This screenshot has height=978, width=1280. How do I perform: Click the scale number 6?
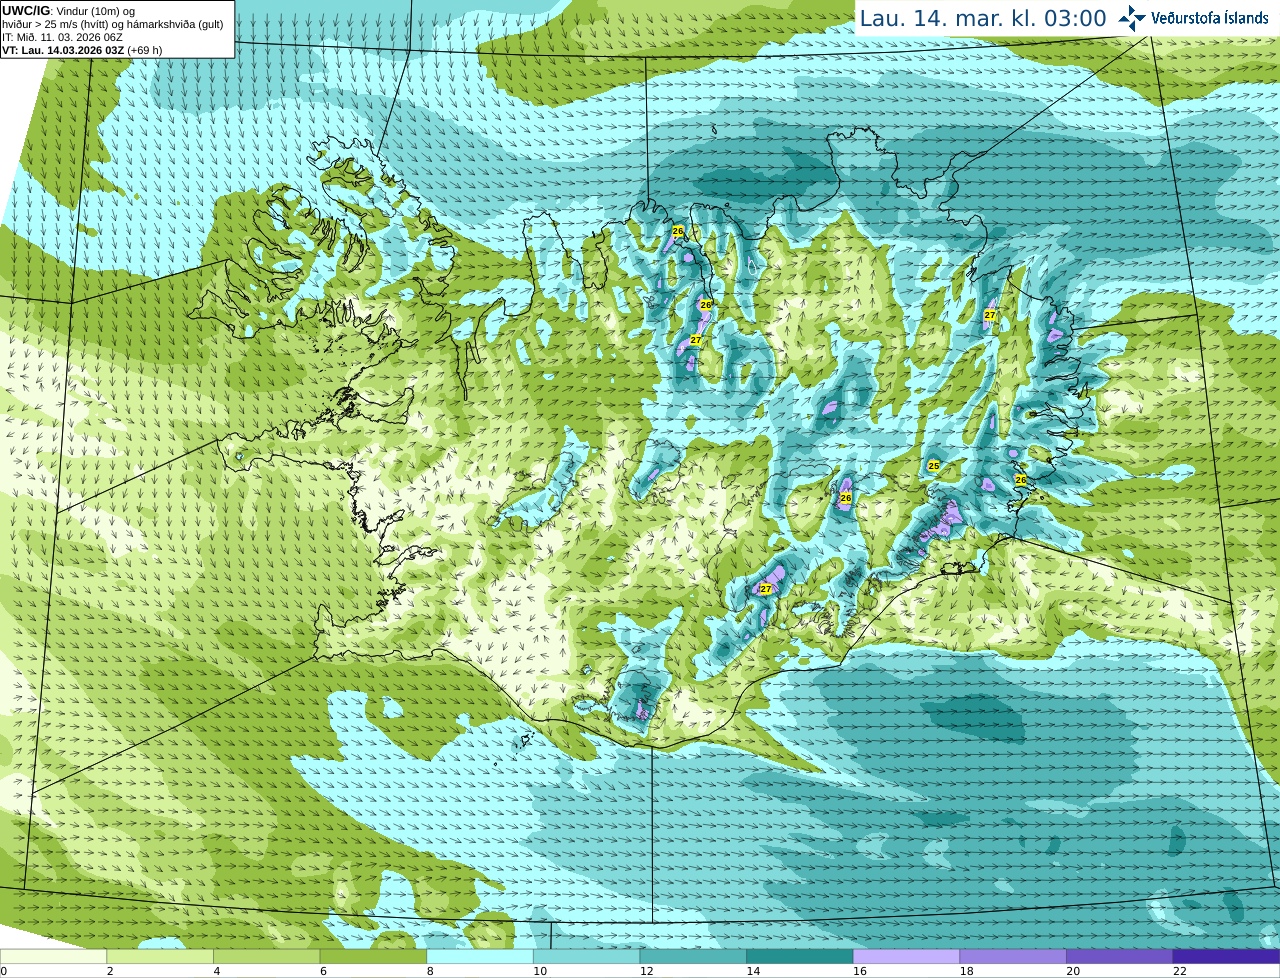tap(324, 971)
